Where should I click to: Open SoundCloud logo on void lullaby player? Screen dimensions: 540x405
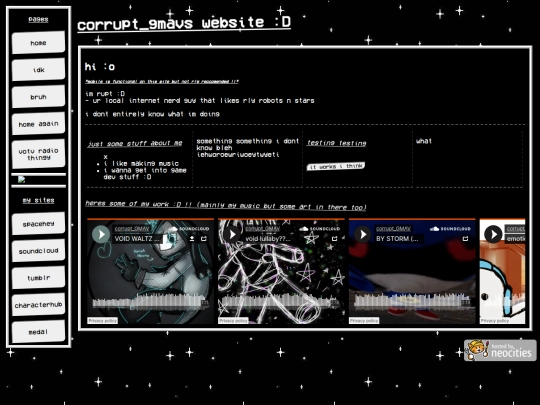(x=320, y=229)
